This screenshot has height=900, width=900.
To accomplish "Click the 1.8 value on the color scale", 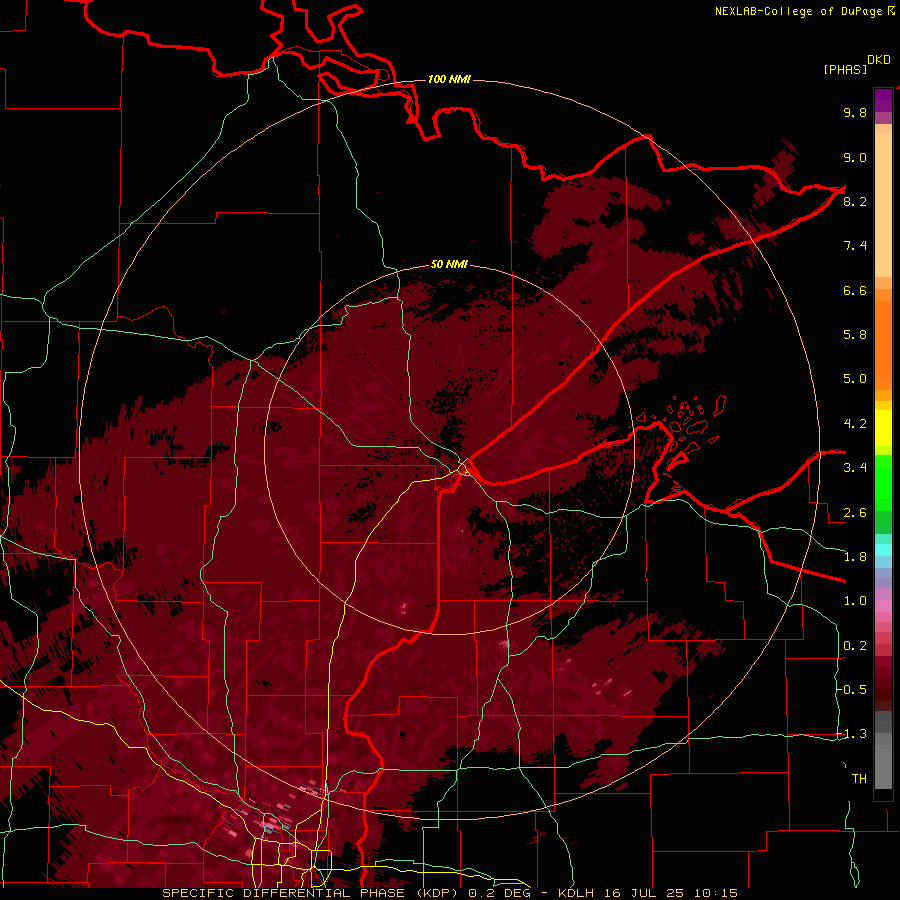I will click(855, 557).
